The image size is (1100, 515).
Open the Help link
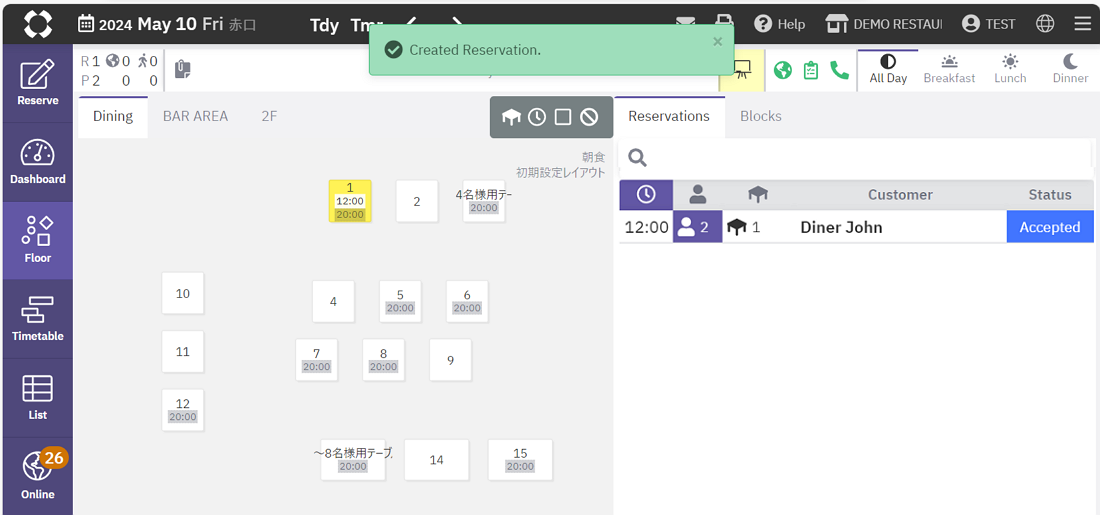780,24
